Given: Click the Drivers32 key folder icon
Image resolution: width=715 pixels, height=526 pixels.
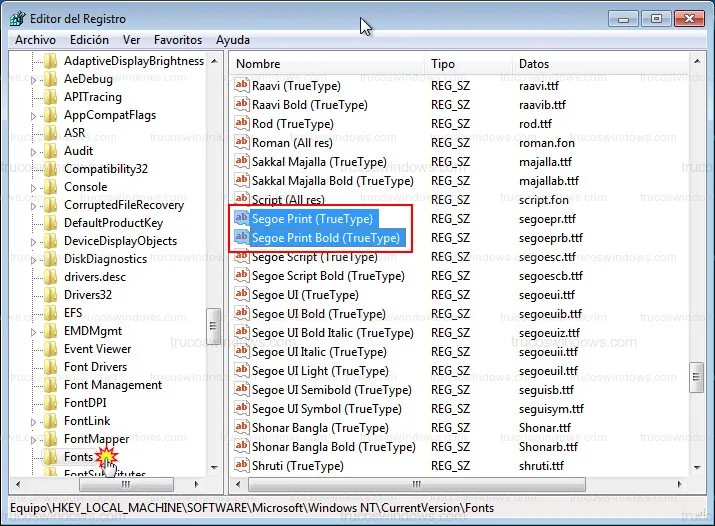Looking at the screenshot, I should (51, 295).
